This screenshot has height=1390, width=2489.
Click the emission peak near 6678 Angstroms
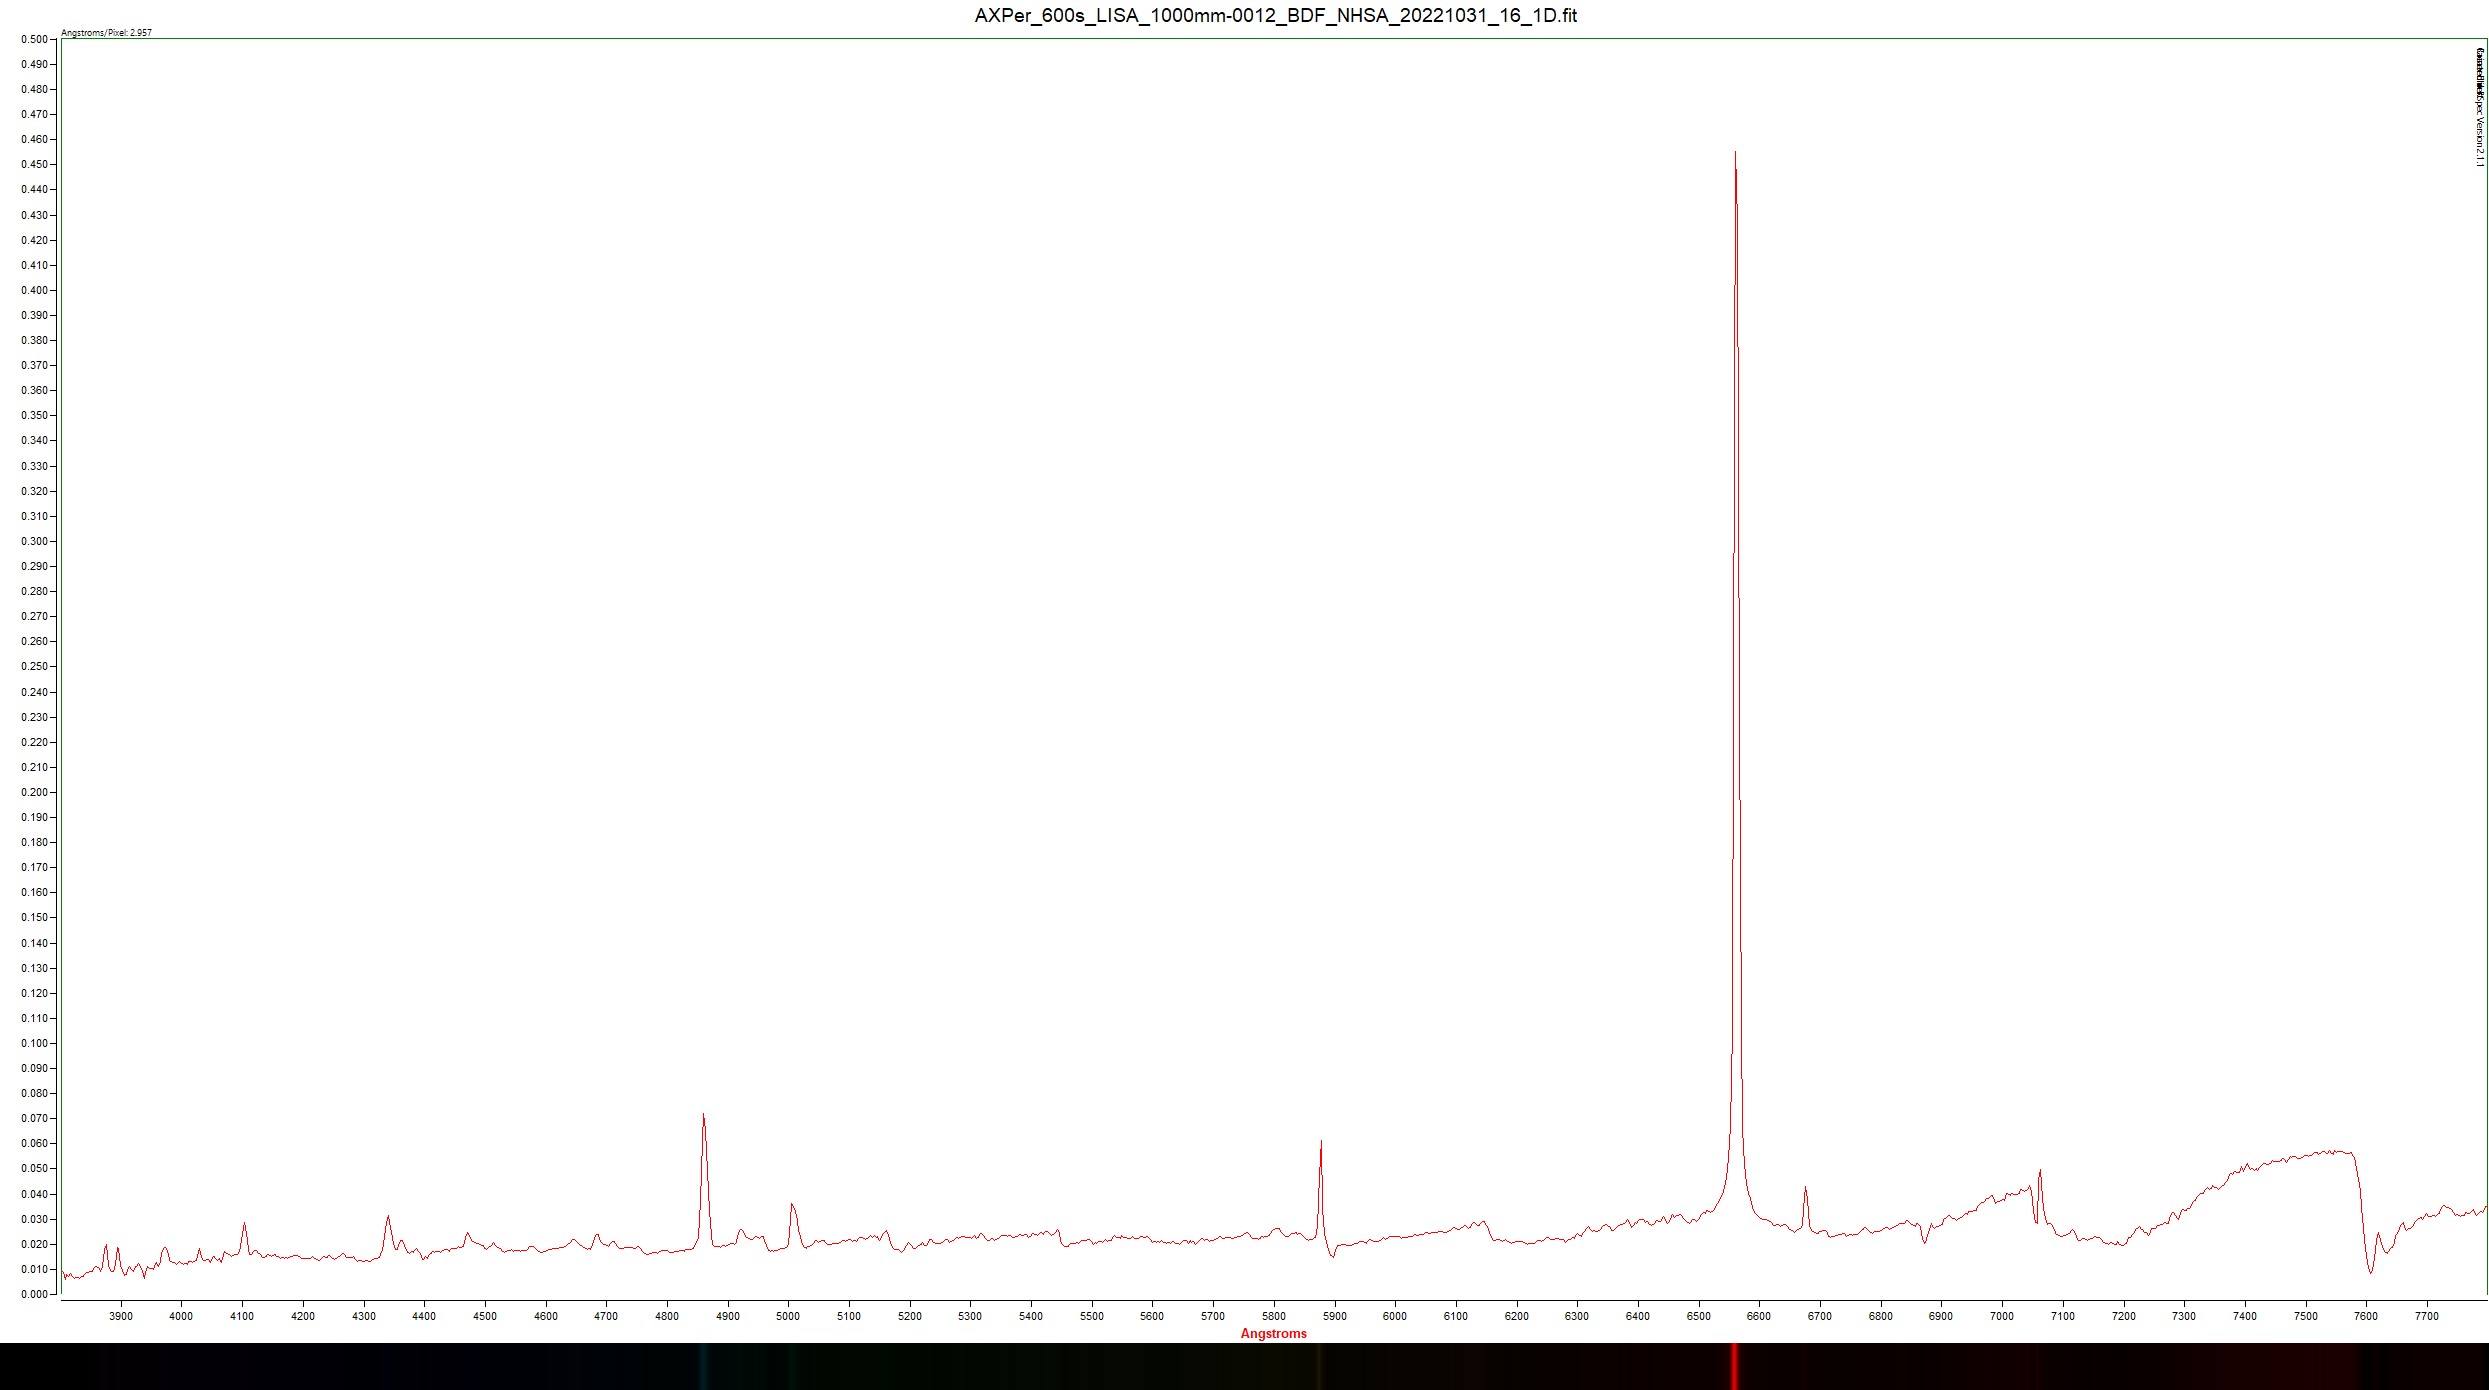coord(1805,1189)
